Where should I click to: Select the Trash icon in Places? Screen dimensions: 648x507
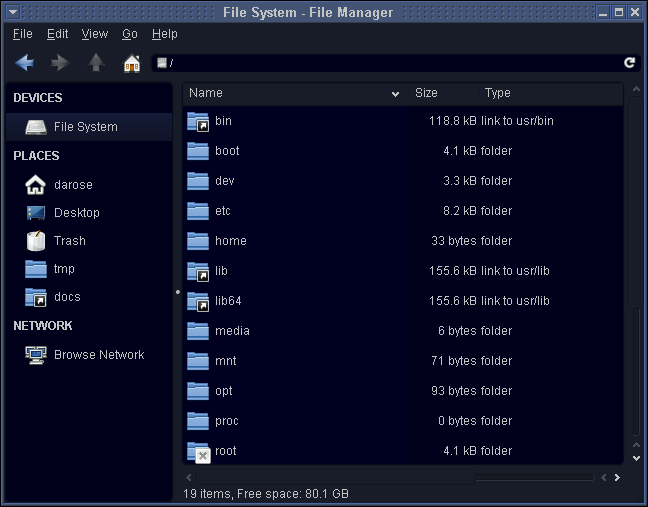coord(36,241)
